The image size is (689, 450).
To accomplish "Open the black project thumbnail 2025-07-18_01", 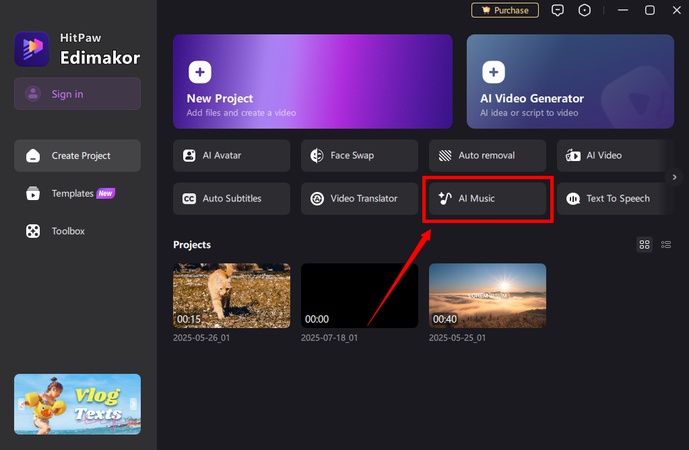I will tap(359, 295).
